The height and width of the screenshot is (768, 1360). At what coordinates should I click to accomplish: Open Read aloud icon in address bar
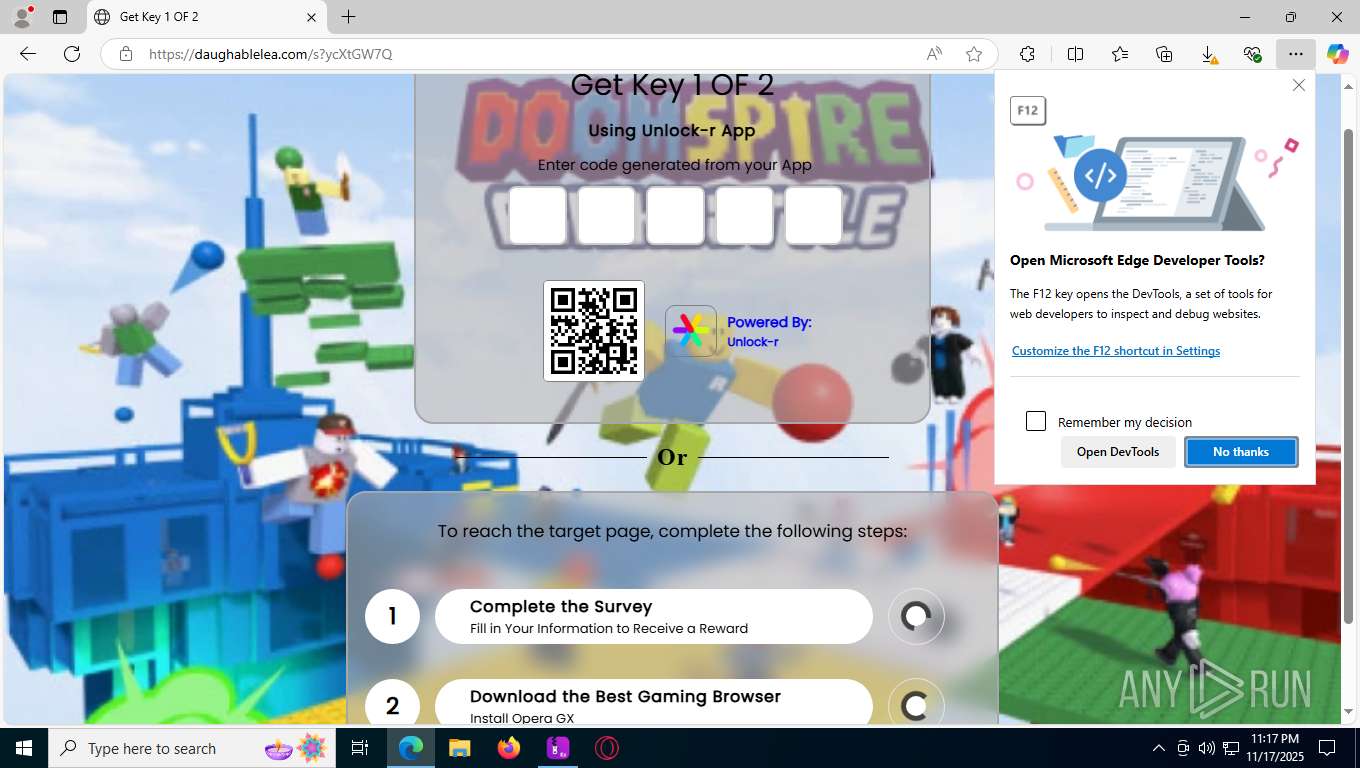click(934, 54)
